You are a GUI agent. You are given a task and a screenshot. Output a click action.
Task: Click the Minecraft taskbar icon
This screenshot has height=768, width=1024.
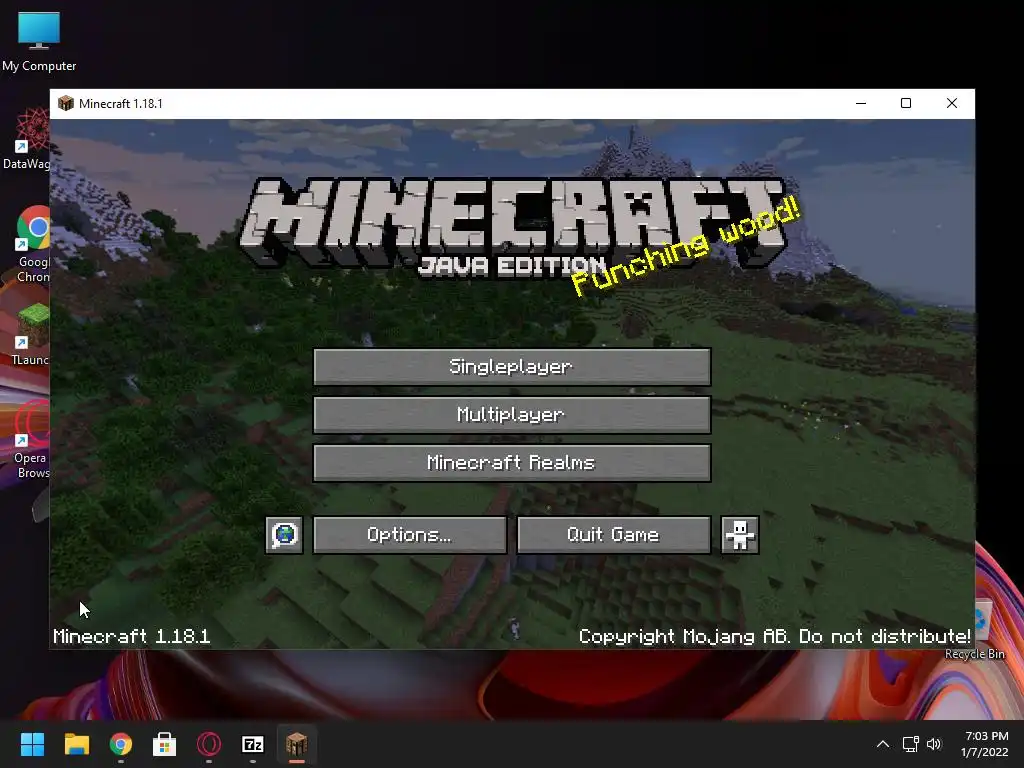click(296, 744)
